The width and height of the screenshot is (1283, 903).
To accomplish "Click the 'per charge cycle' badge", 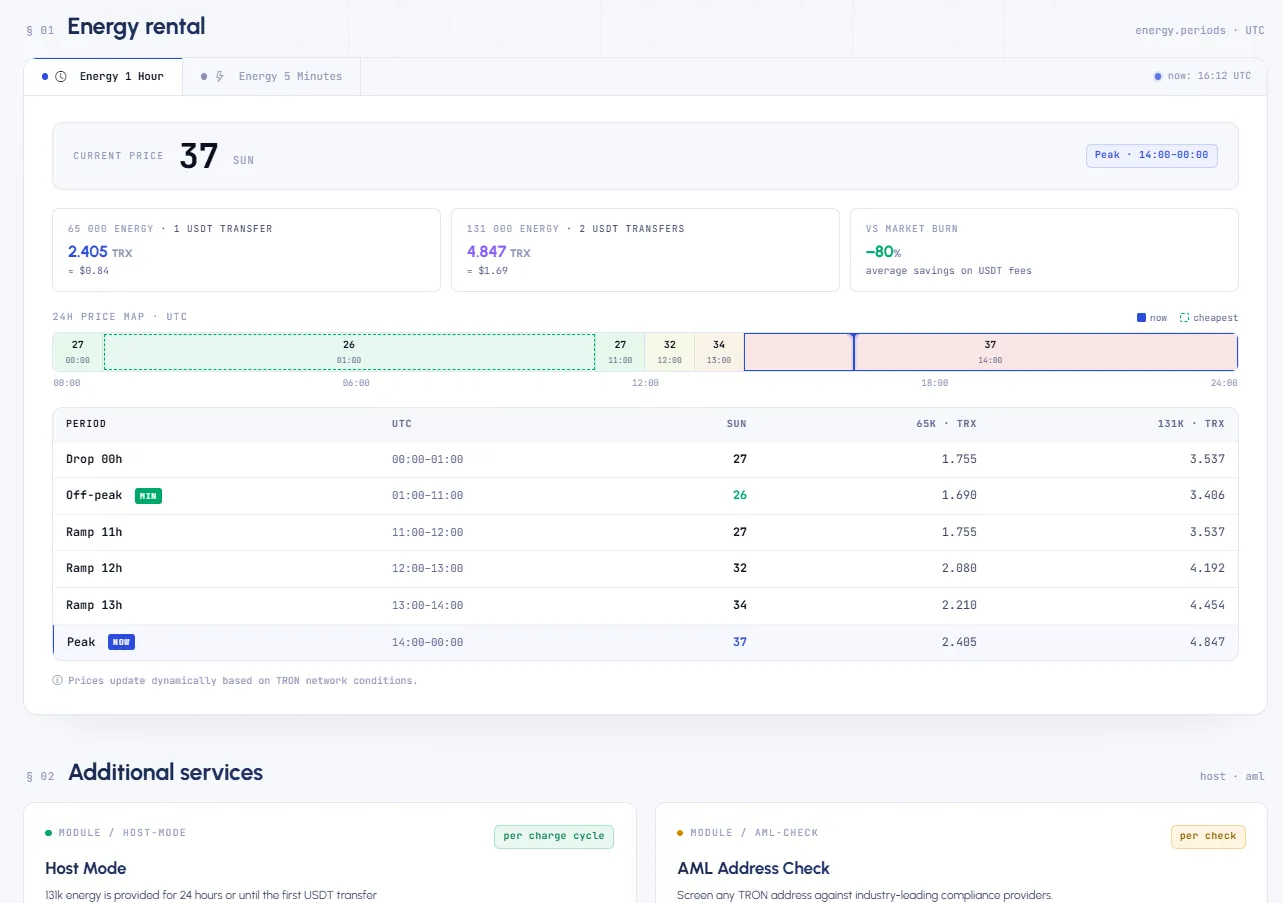I will pos(554,836).
